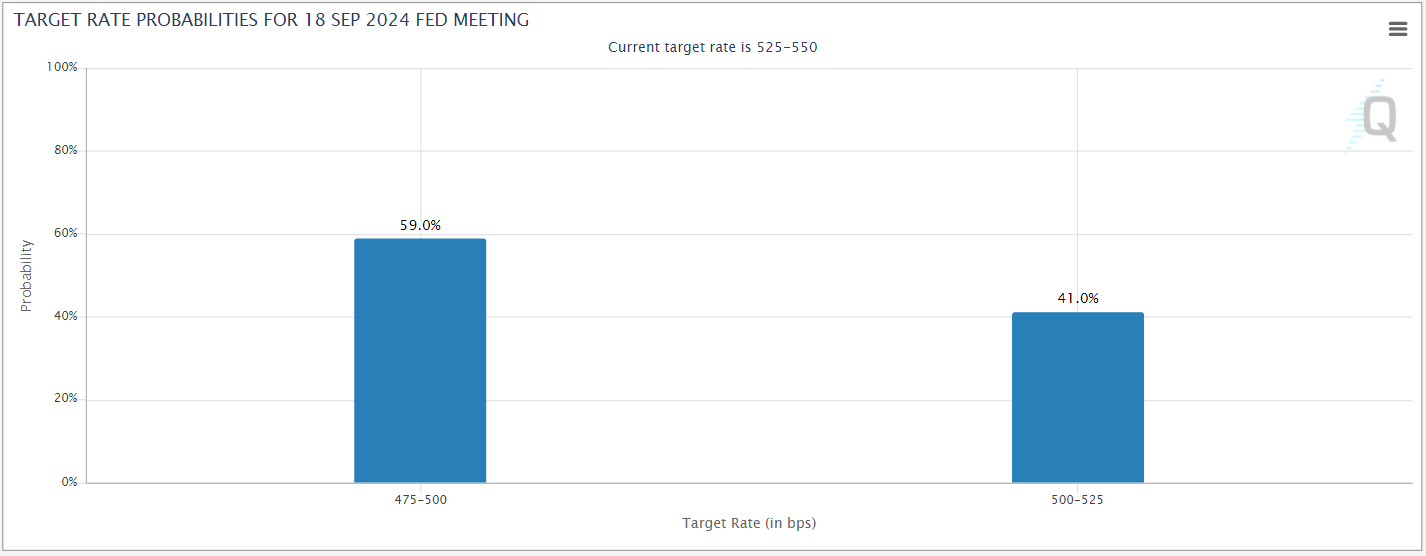Click the QuikStrike Q logo watermark
Image resolution: width=1426 pixels, height=556 pixels.
point(1371,116)
